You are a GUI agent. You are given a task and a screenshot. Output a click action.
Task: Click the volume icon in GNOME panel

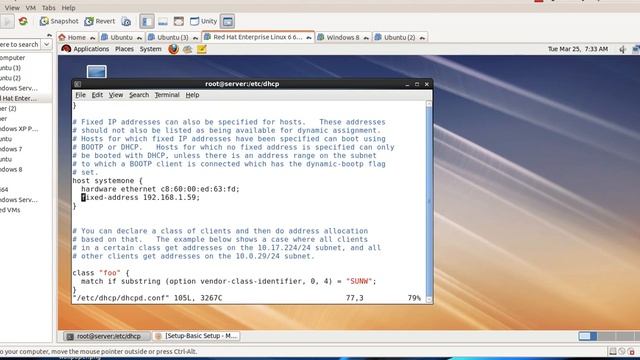coord(622,49)
